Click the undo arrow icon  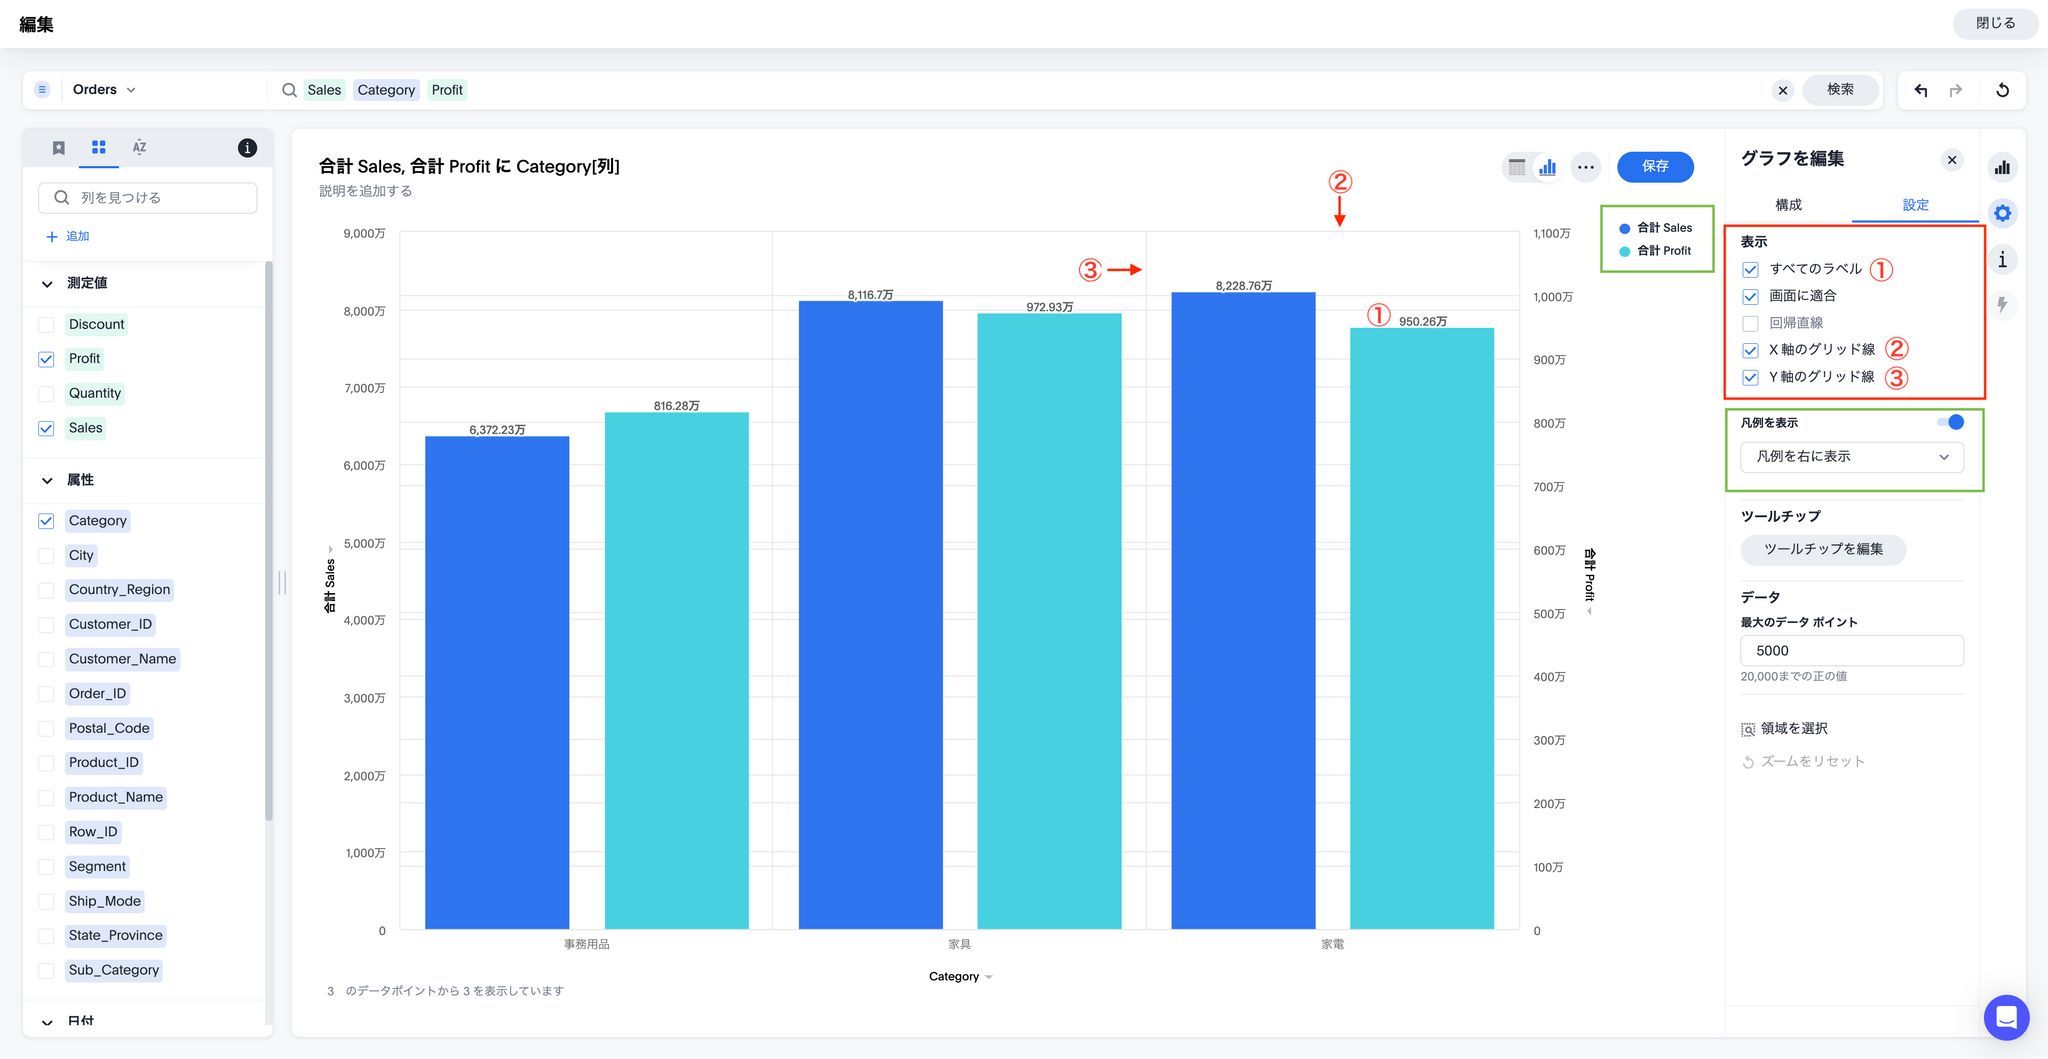1920,90
